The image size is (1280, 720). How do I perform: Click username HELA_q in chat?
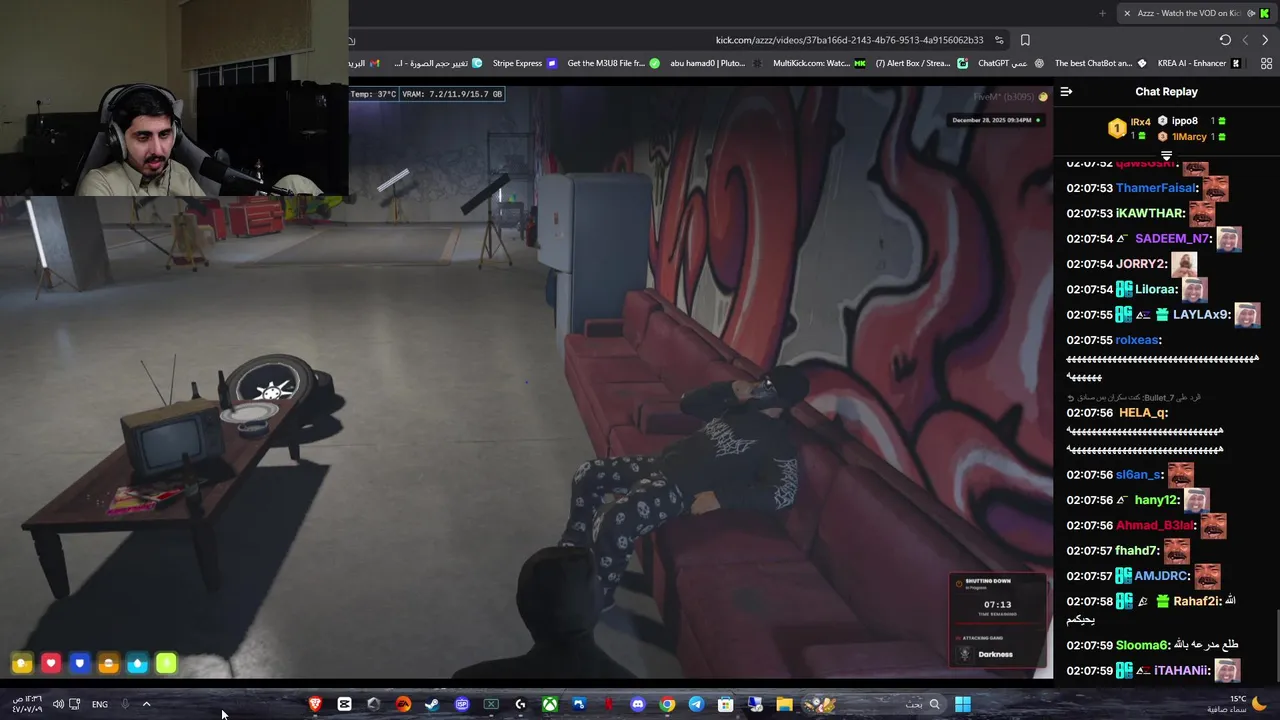(1143, 413)
